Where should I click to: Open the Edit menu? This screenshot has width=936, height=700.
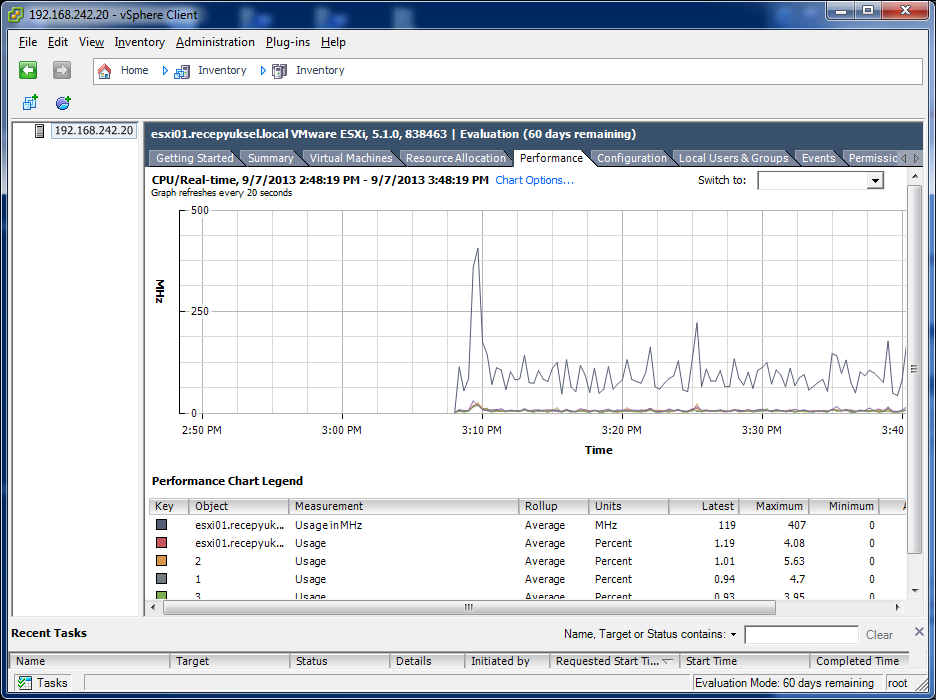58,42
